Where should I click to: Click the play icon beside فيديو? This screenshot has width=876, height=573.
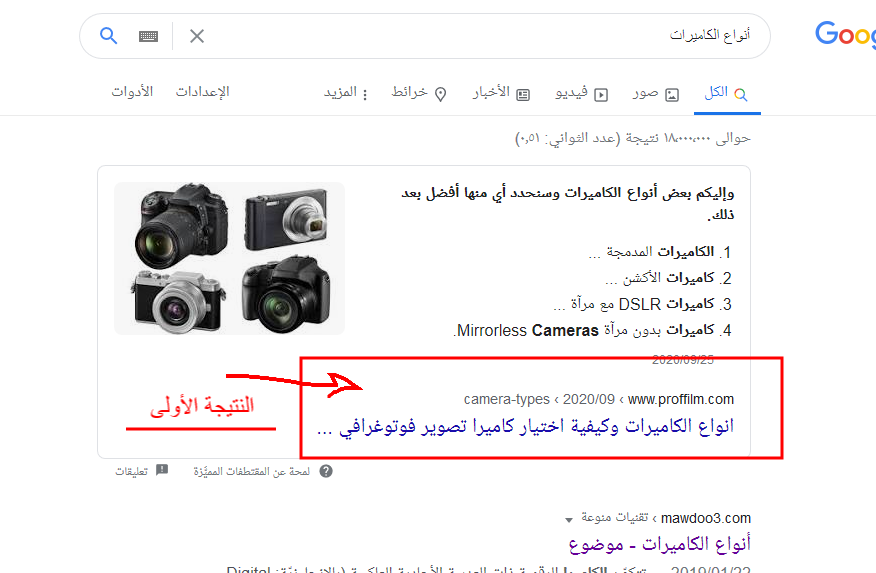[601, 95]
